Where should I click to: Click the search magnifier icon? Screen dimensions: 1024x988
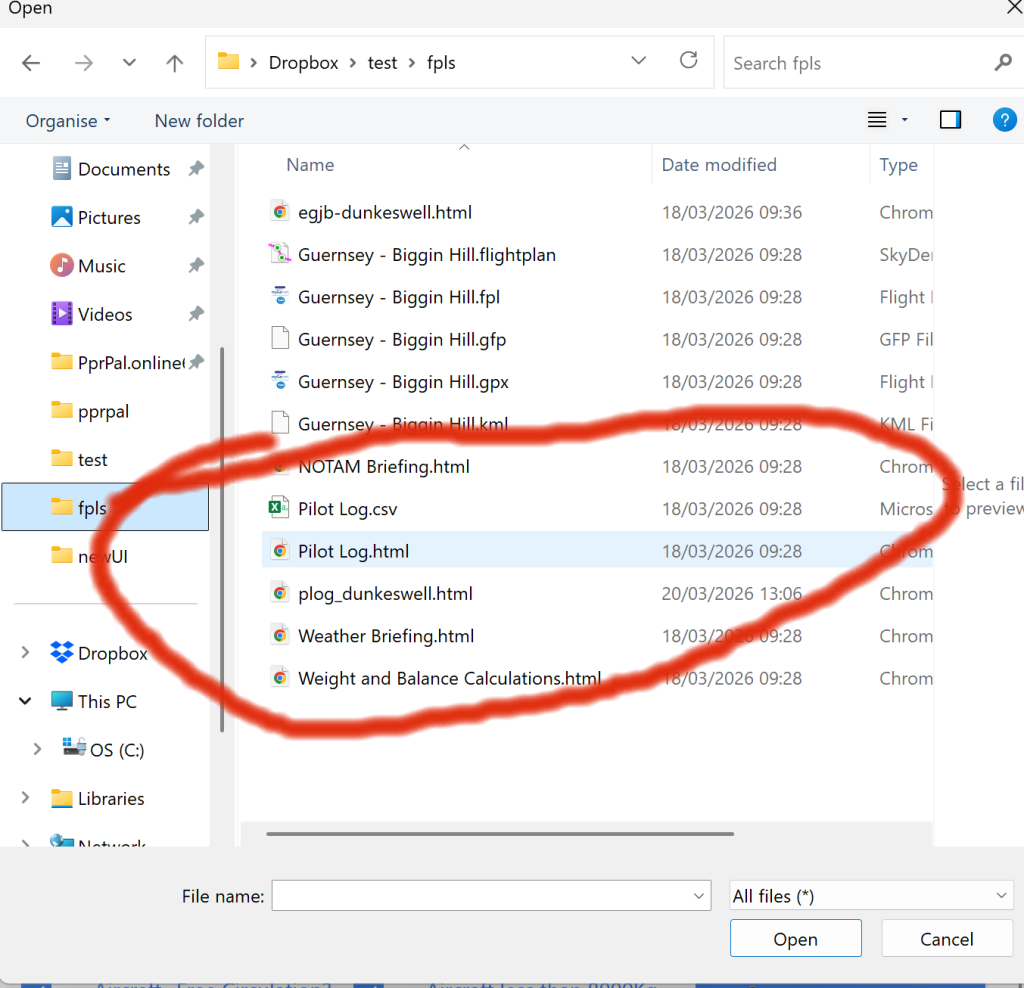pyautogui.click(x=1002, y=63)
